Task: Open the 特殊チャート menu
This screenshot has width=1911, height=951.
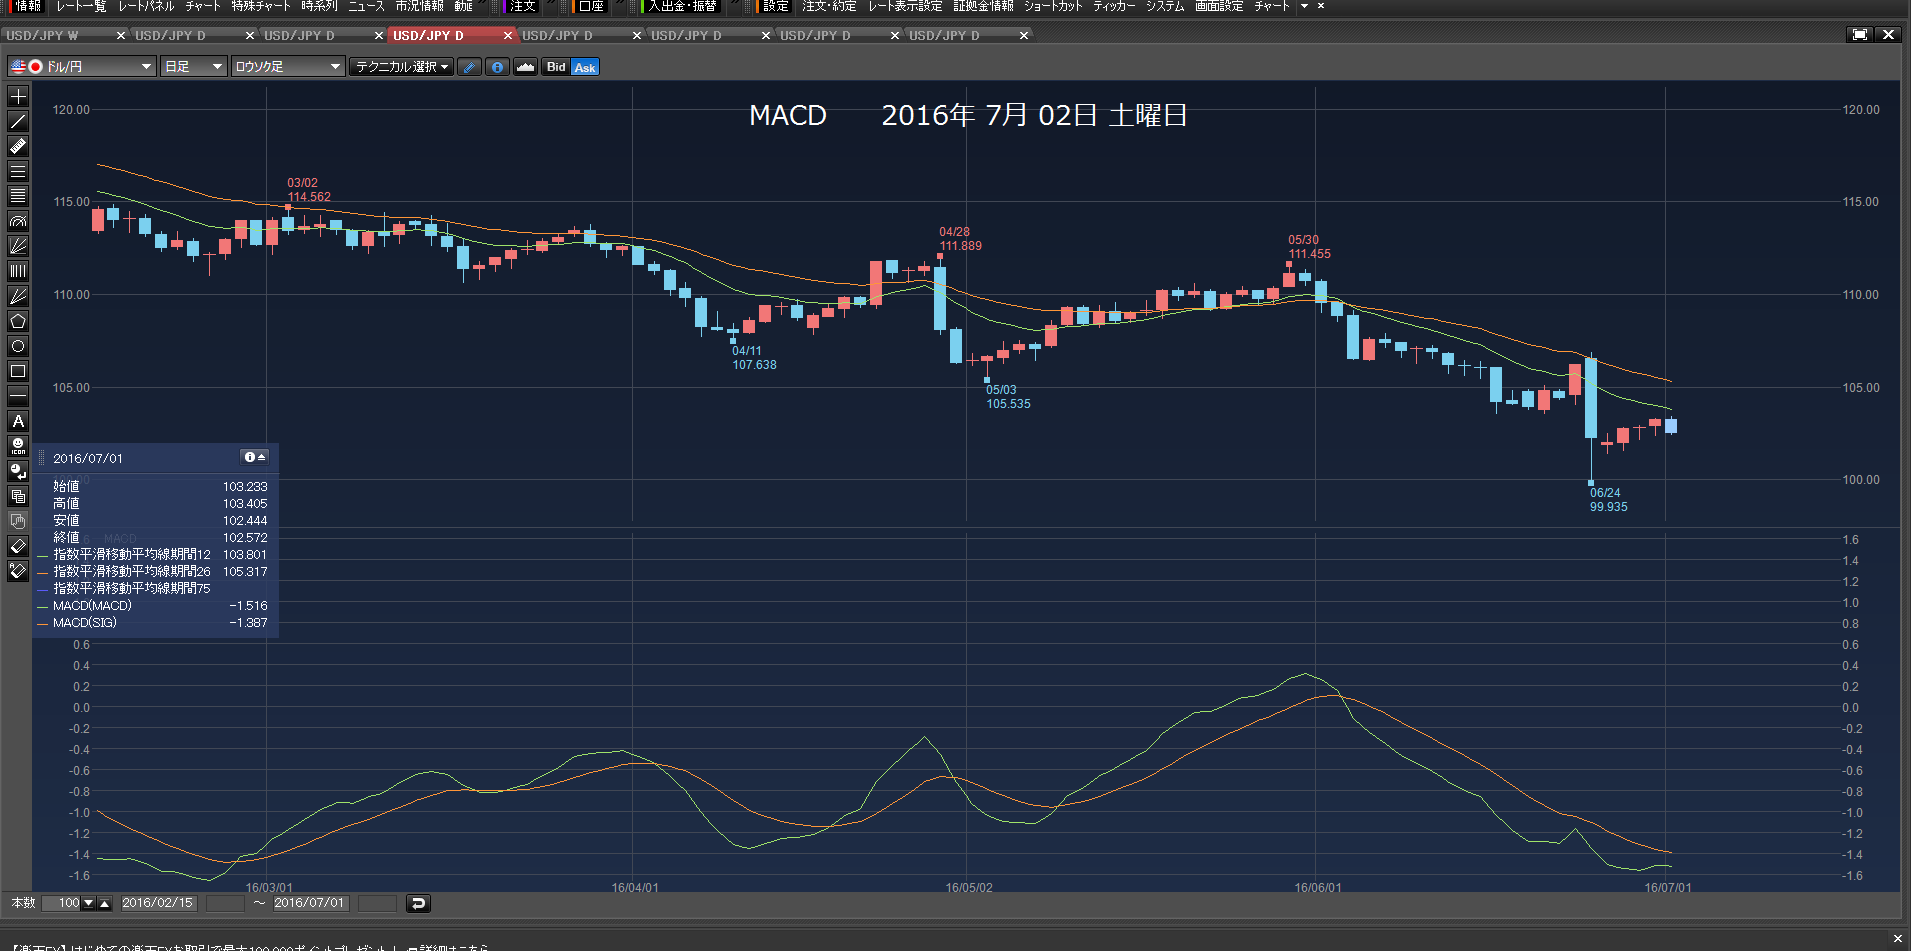Action: coord(261,6)
